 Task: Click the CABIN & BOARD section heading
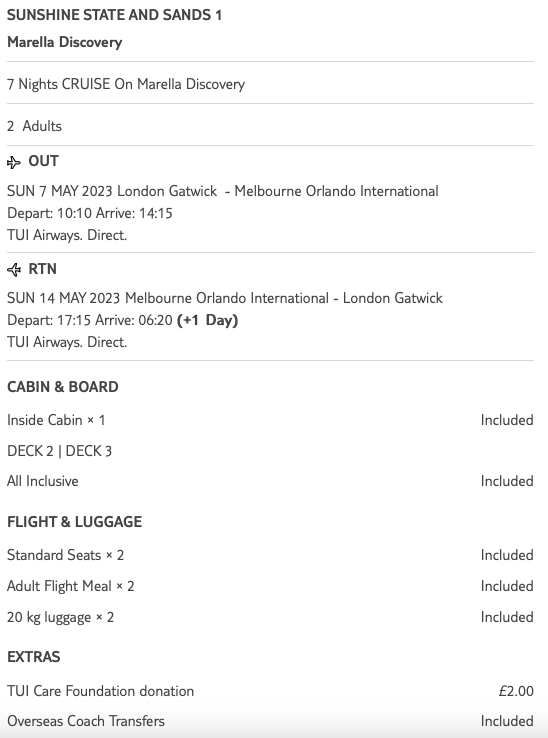[x=63, y=387]
